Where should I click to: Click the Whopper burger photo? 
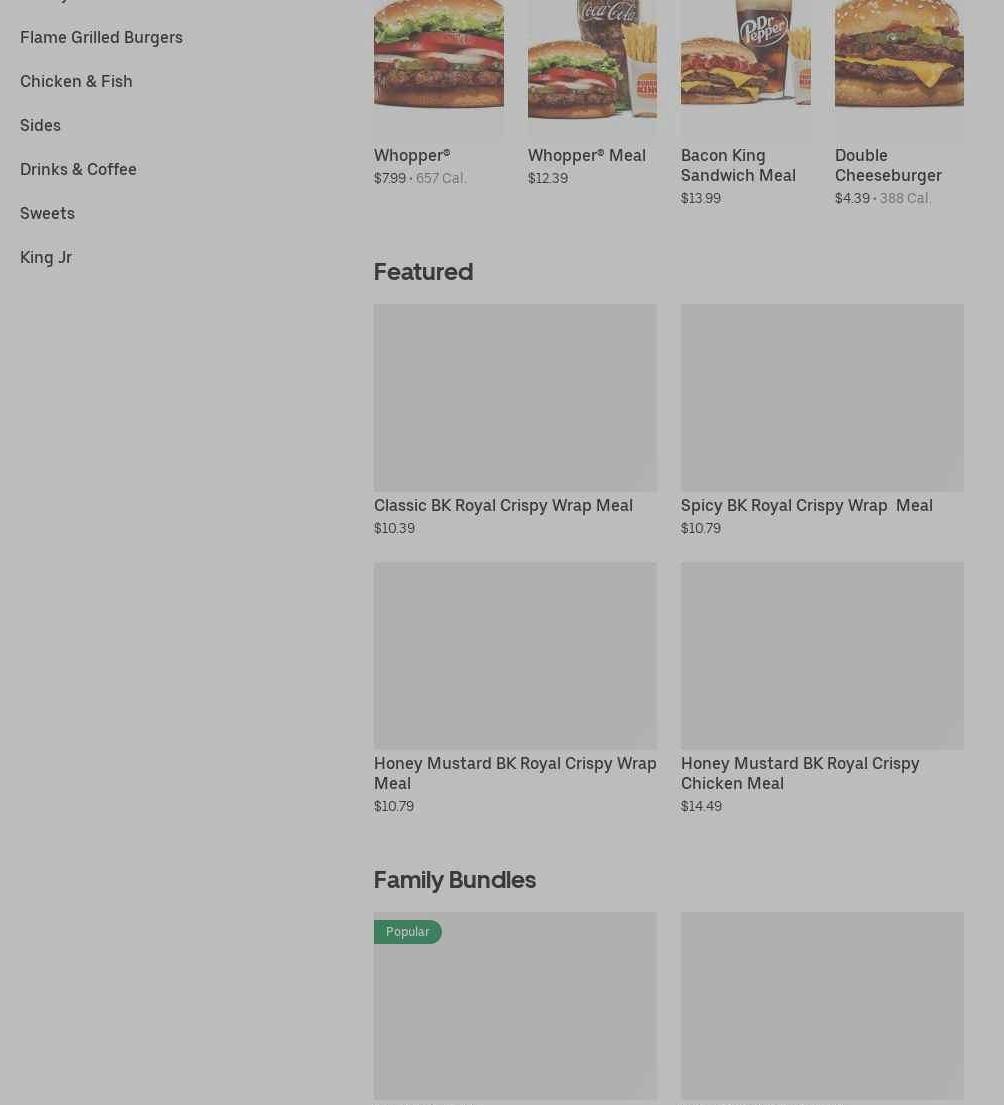point(439,67)
